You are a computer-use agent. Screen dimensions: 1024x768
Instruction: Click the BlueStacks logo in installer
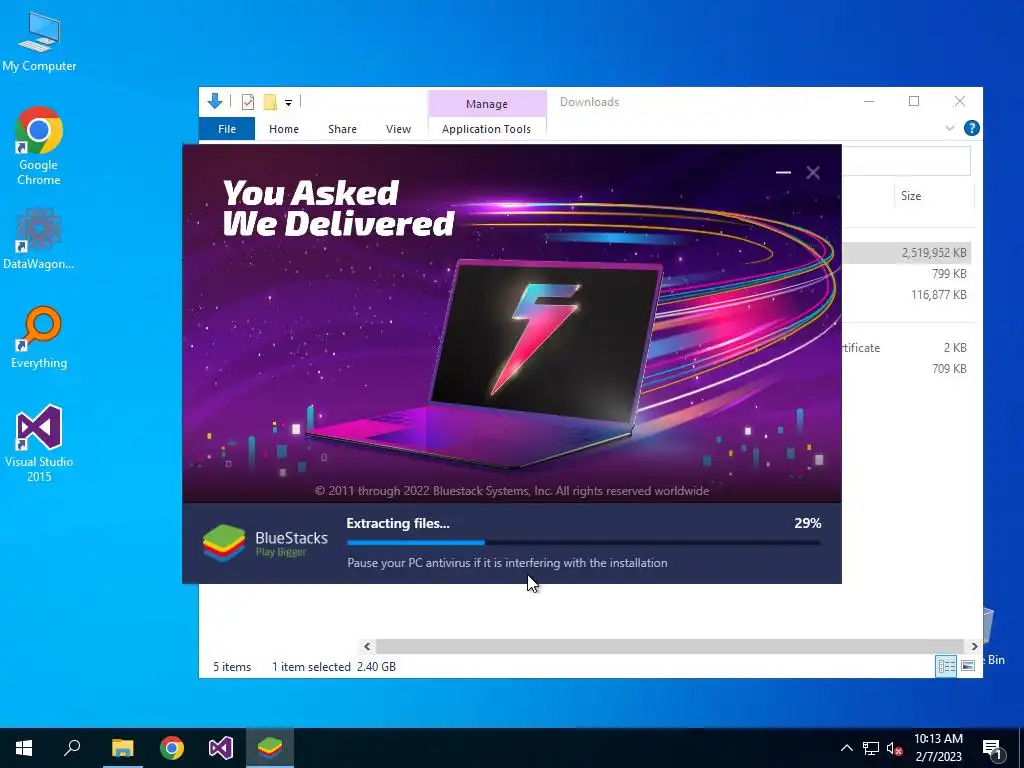pos(264,543)
